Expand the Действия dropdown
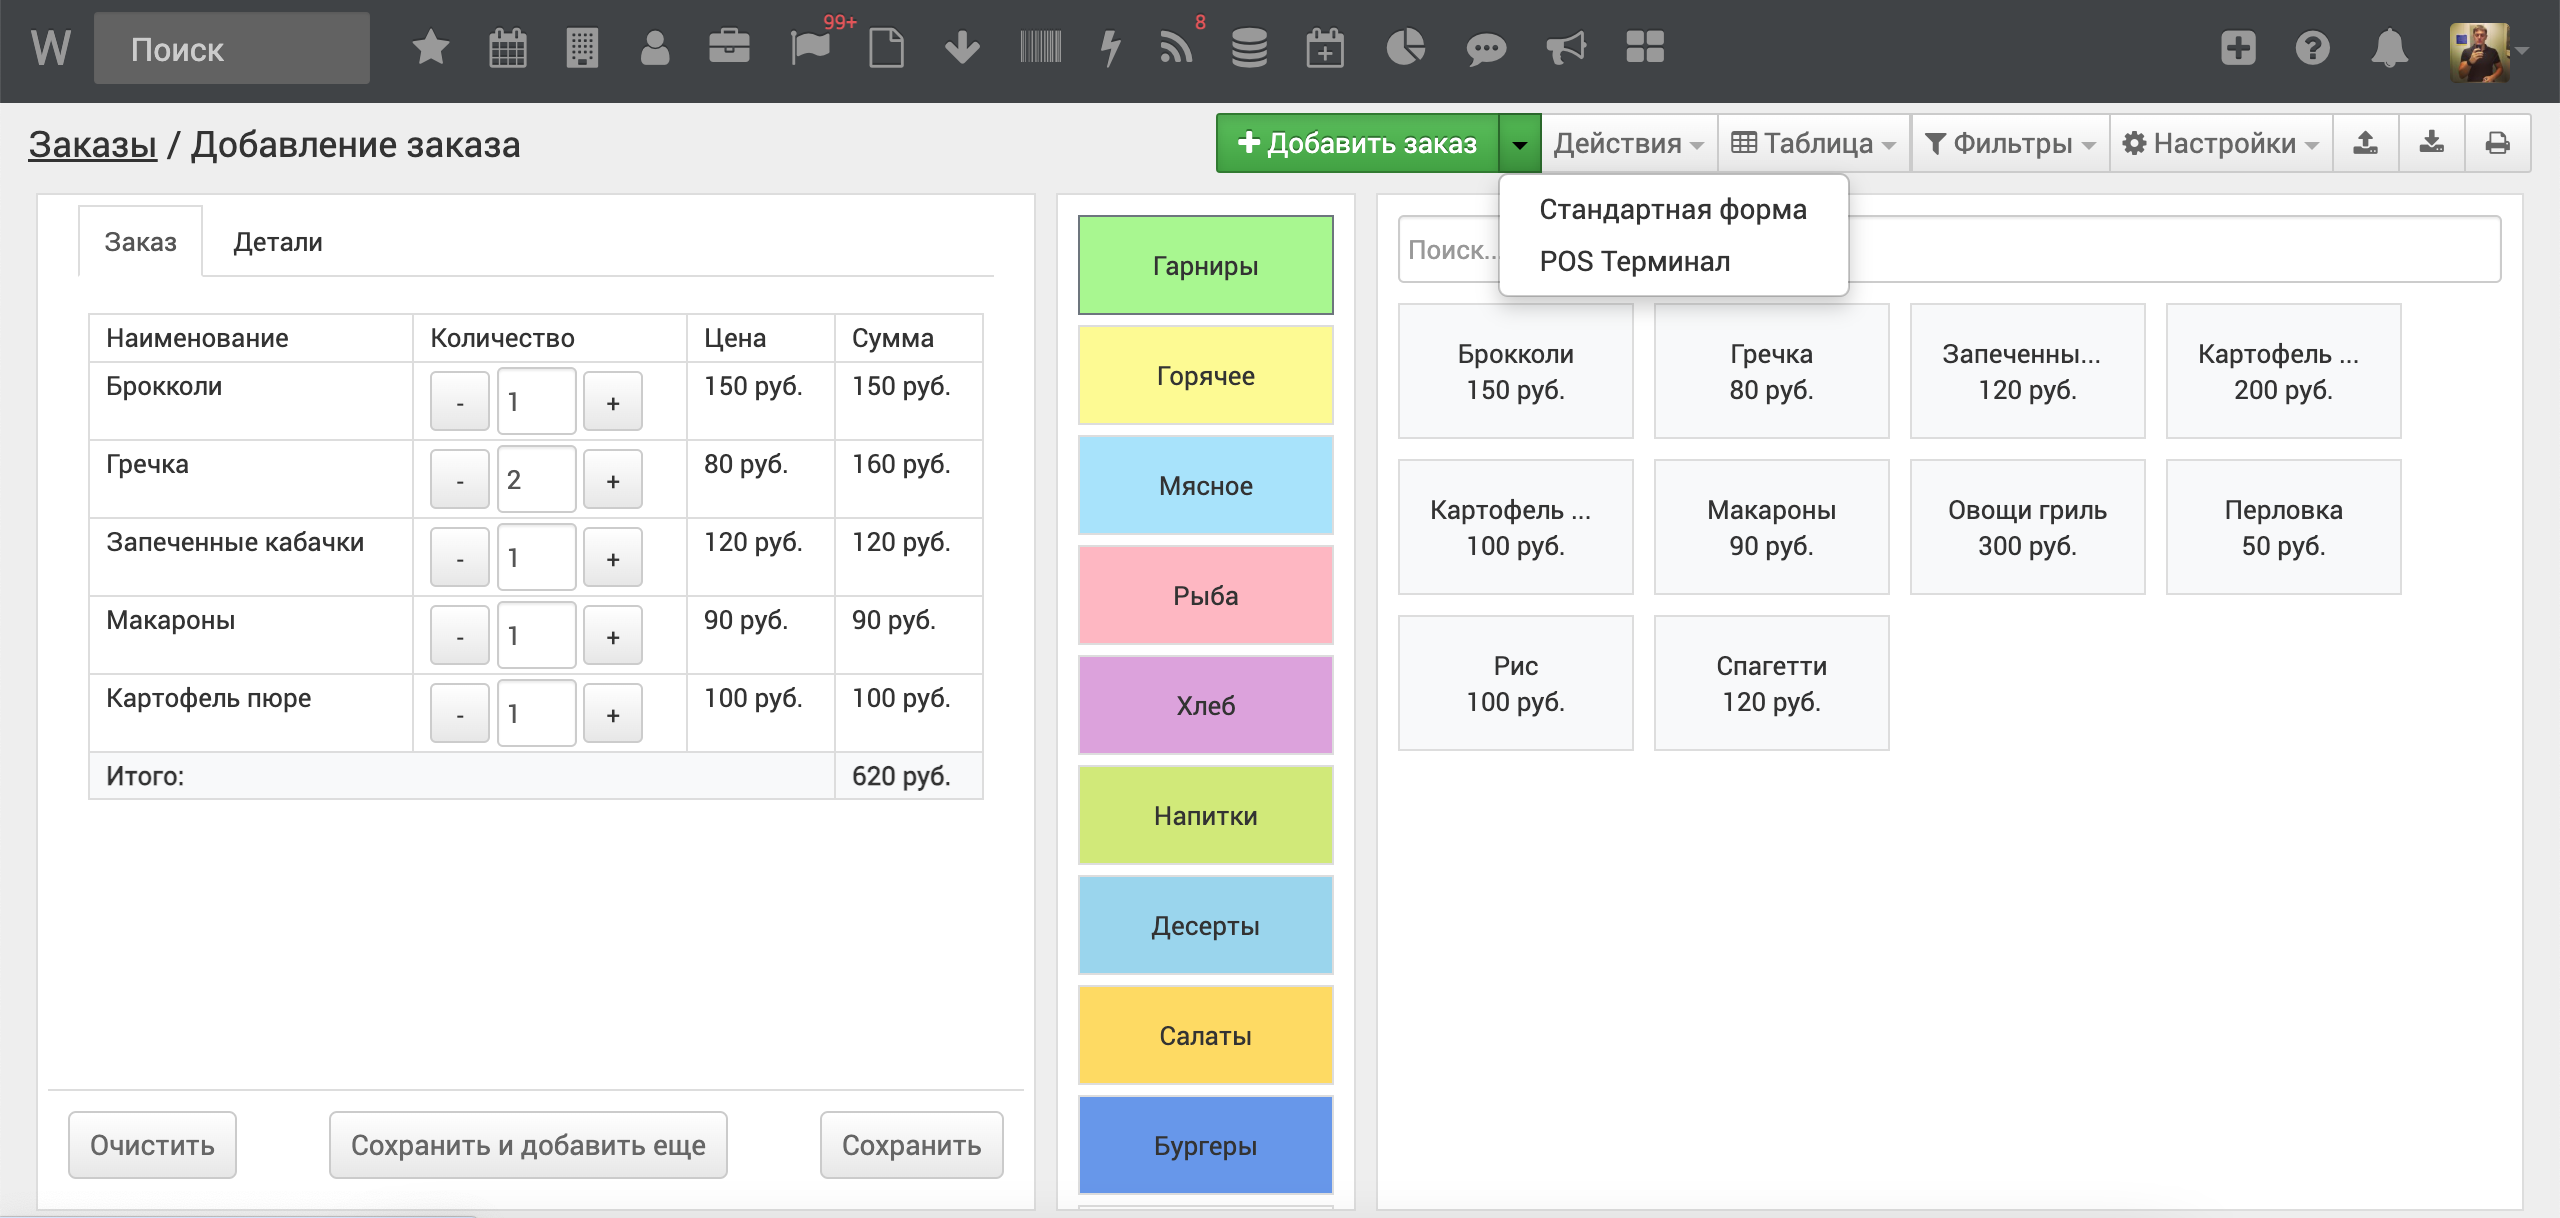The height and width of the screenshot is (1218, 2560). click(1628, 144)
